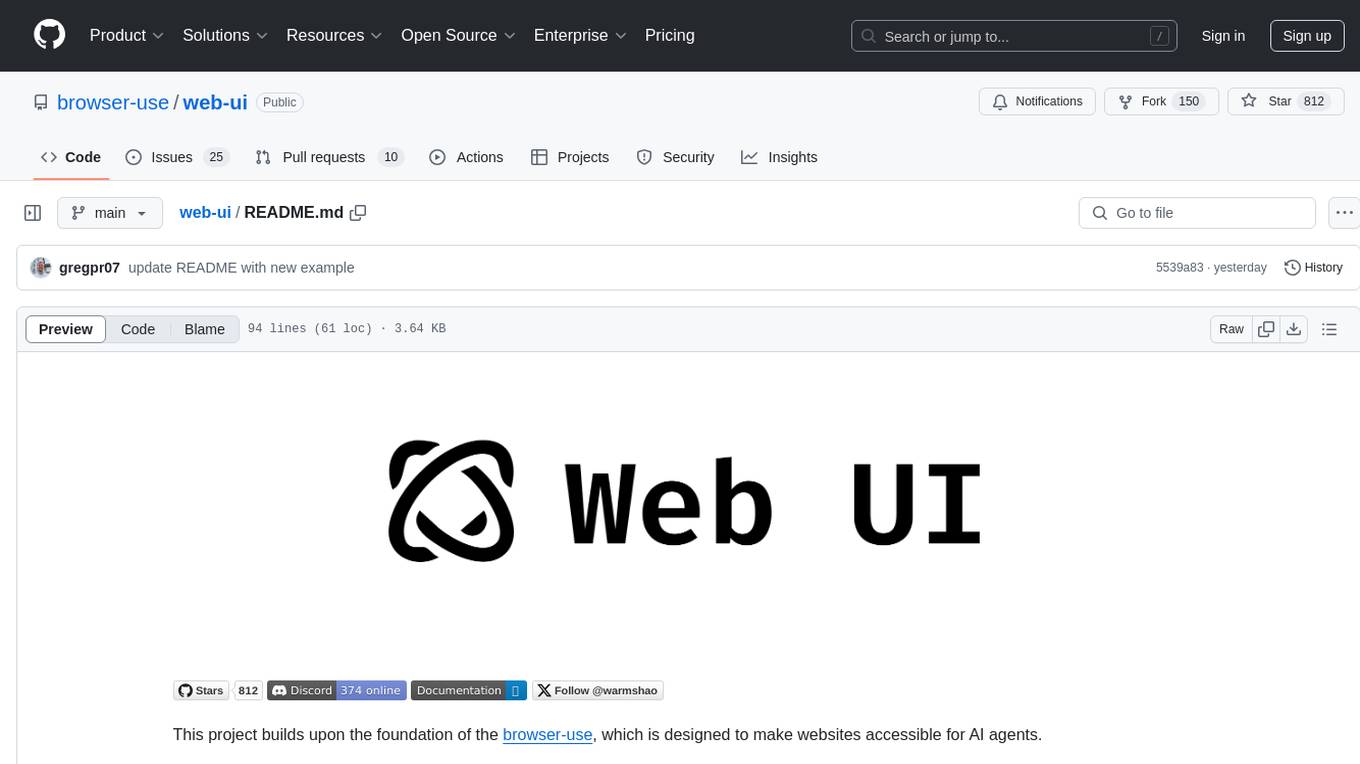
Task: Switch to Code view
Action: point(138,329)
